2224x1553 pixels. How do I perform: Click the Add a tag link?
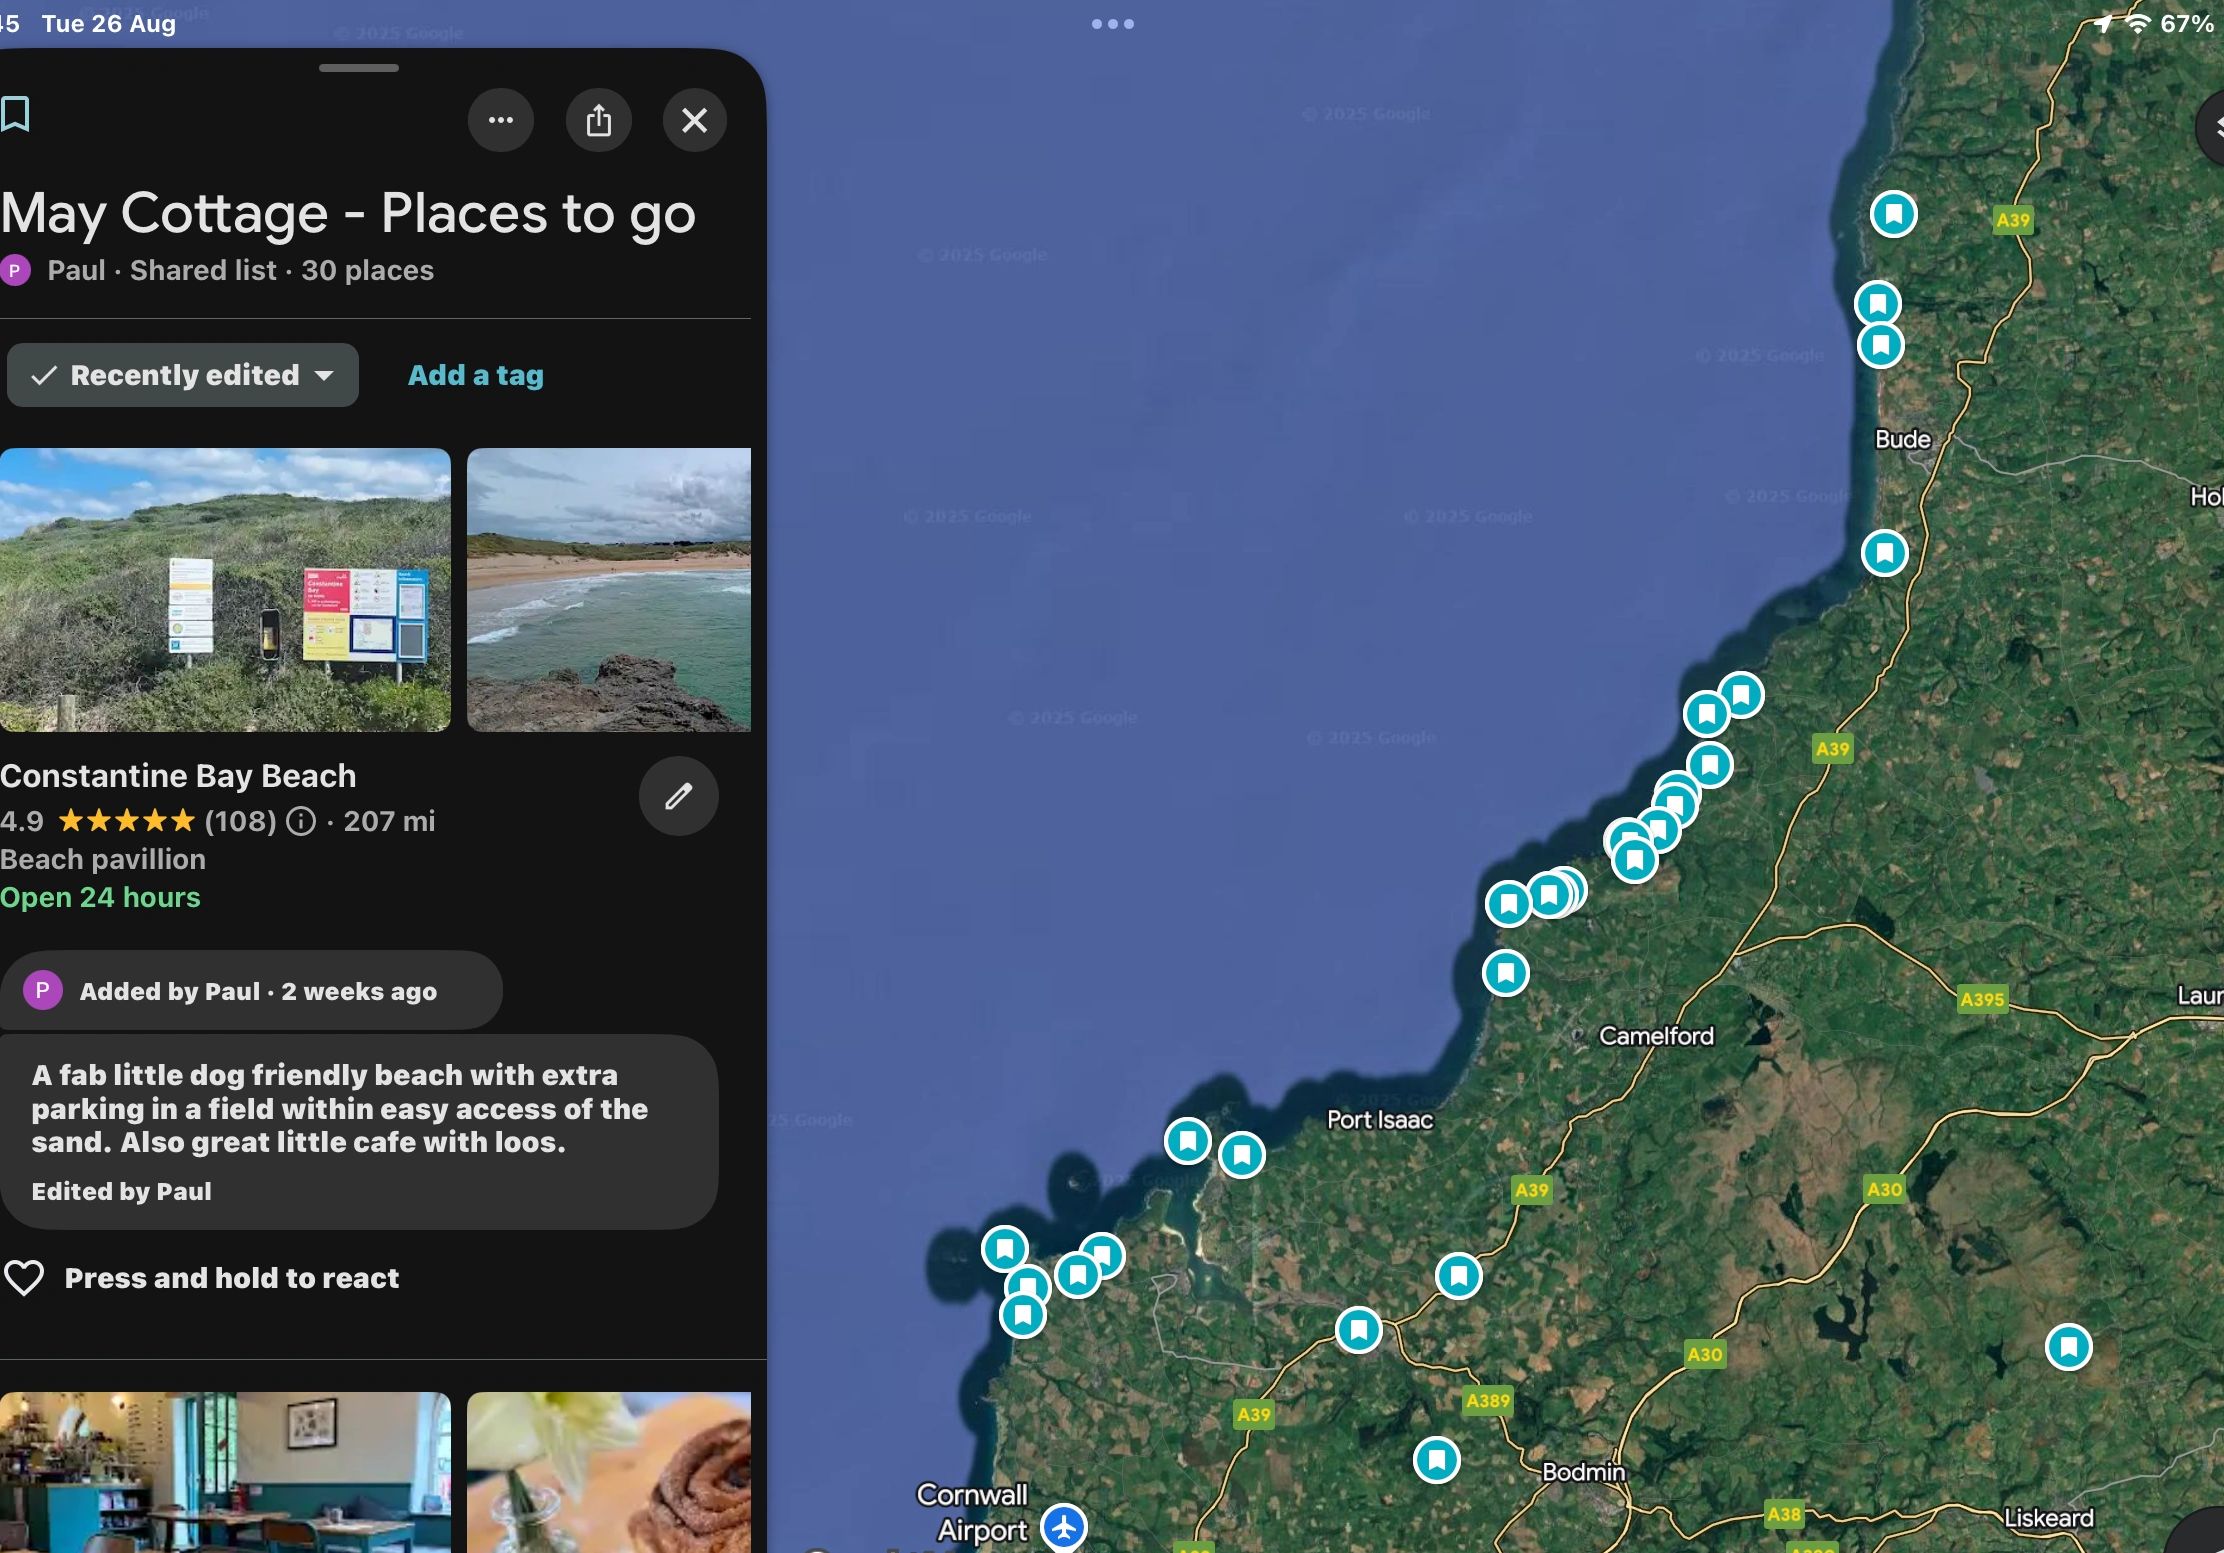pos(476,375)
